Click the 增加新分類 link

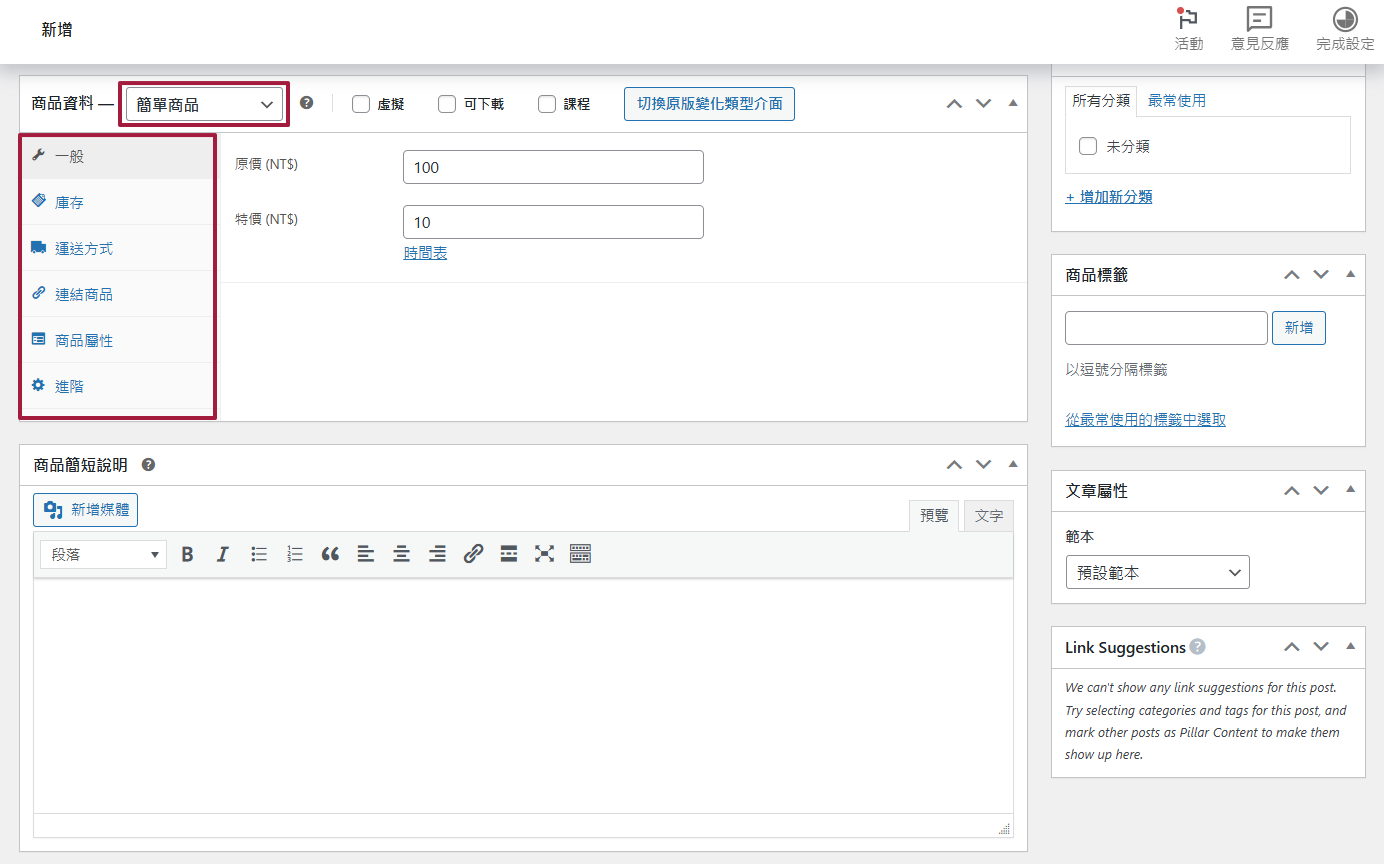click(1108, 197)
